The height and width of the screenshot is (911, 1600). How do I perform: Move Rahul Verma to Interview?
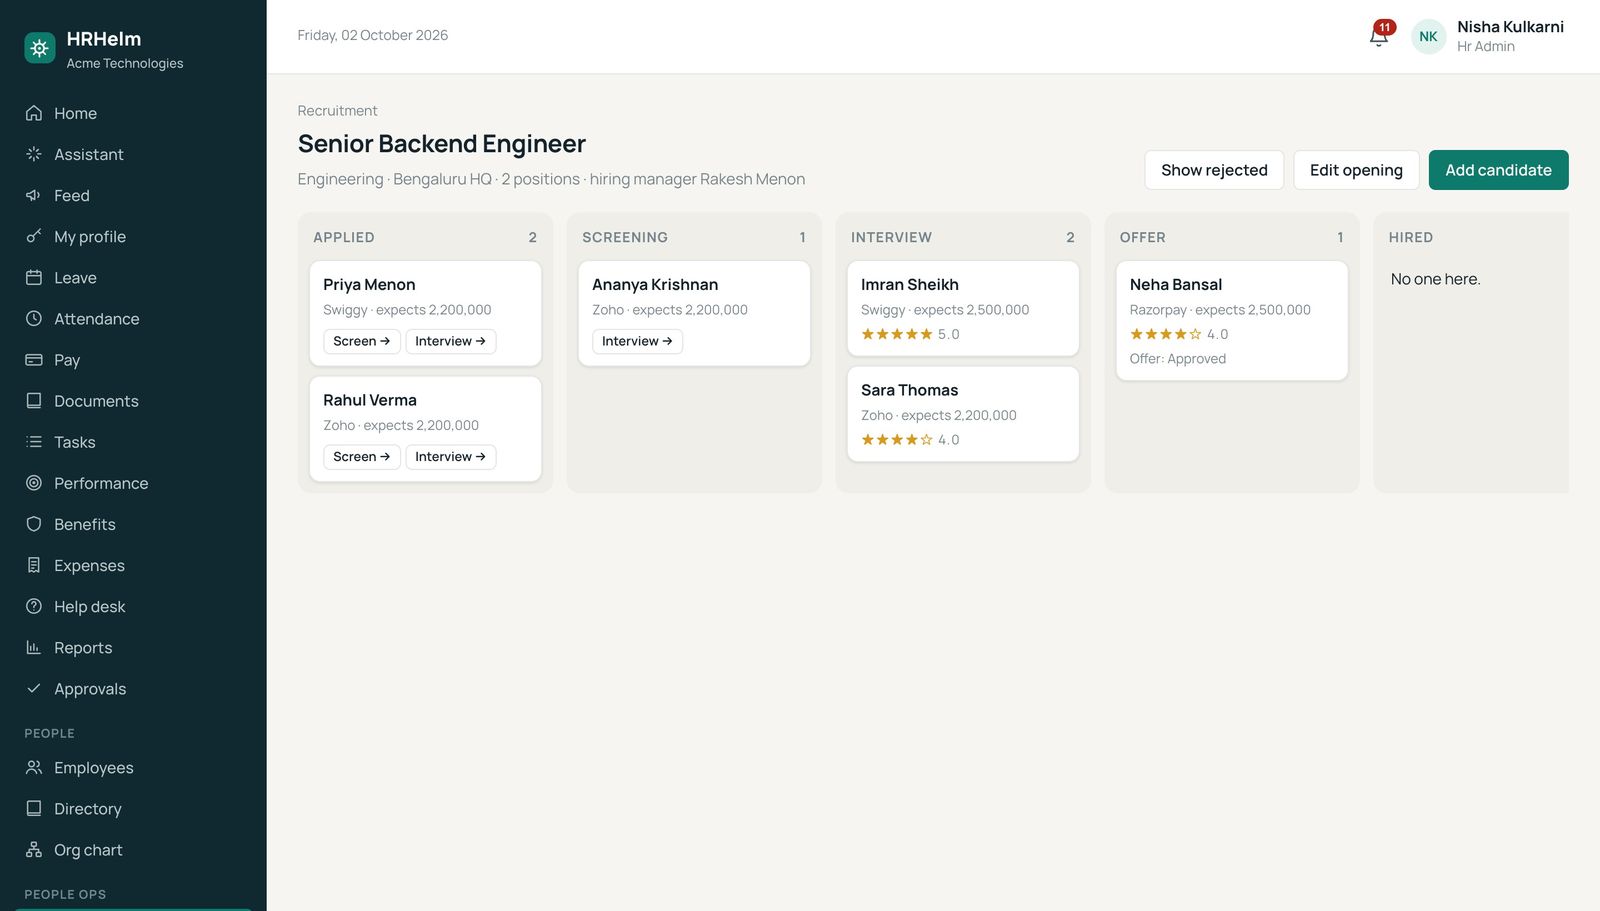(x=451, y=456)
